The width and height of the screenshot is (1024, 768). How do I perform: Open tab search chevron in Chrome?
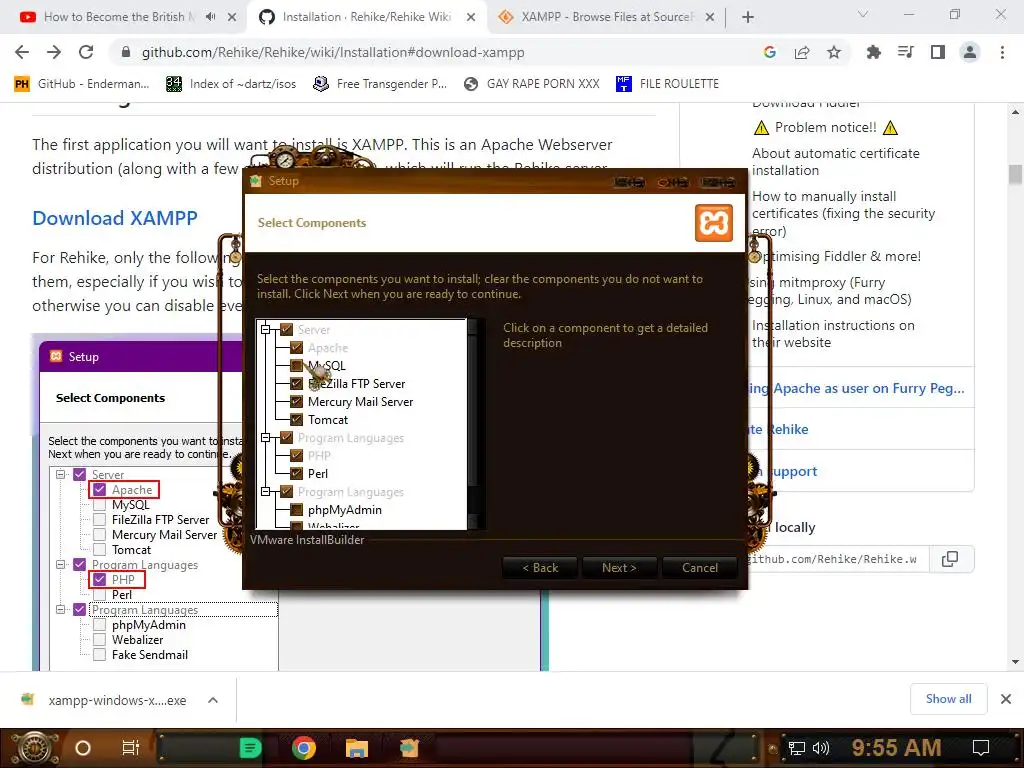(863, 14)
